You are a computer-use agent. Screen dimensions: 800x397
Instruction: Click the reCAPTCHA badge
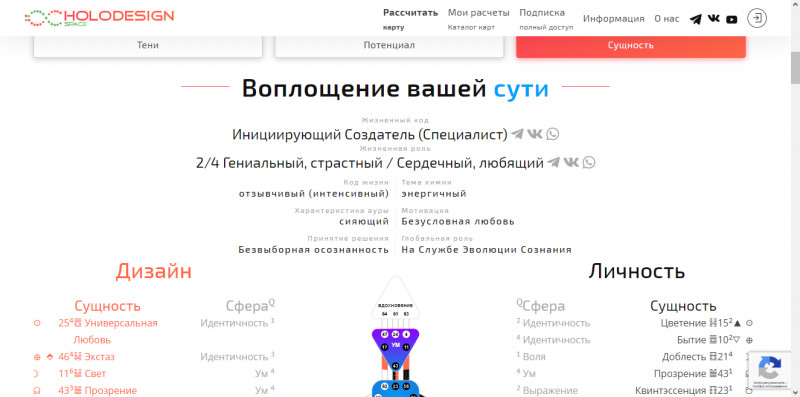pos(769,369)
